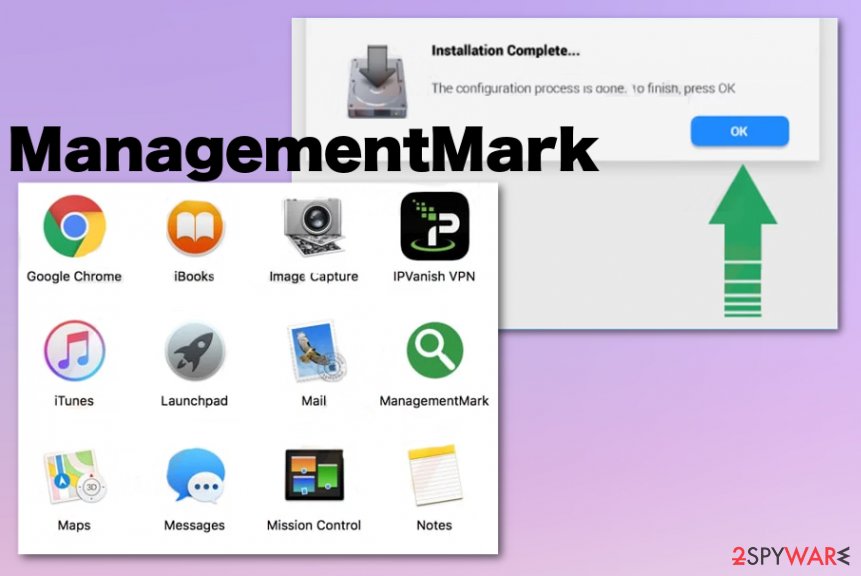The image size is (861, 576).
Task: Launch the Mission Control icon
Action: [314, 475]
